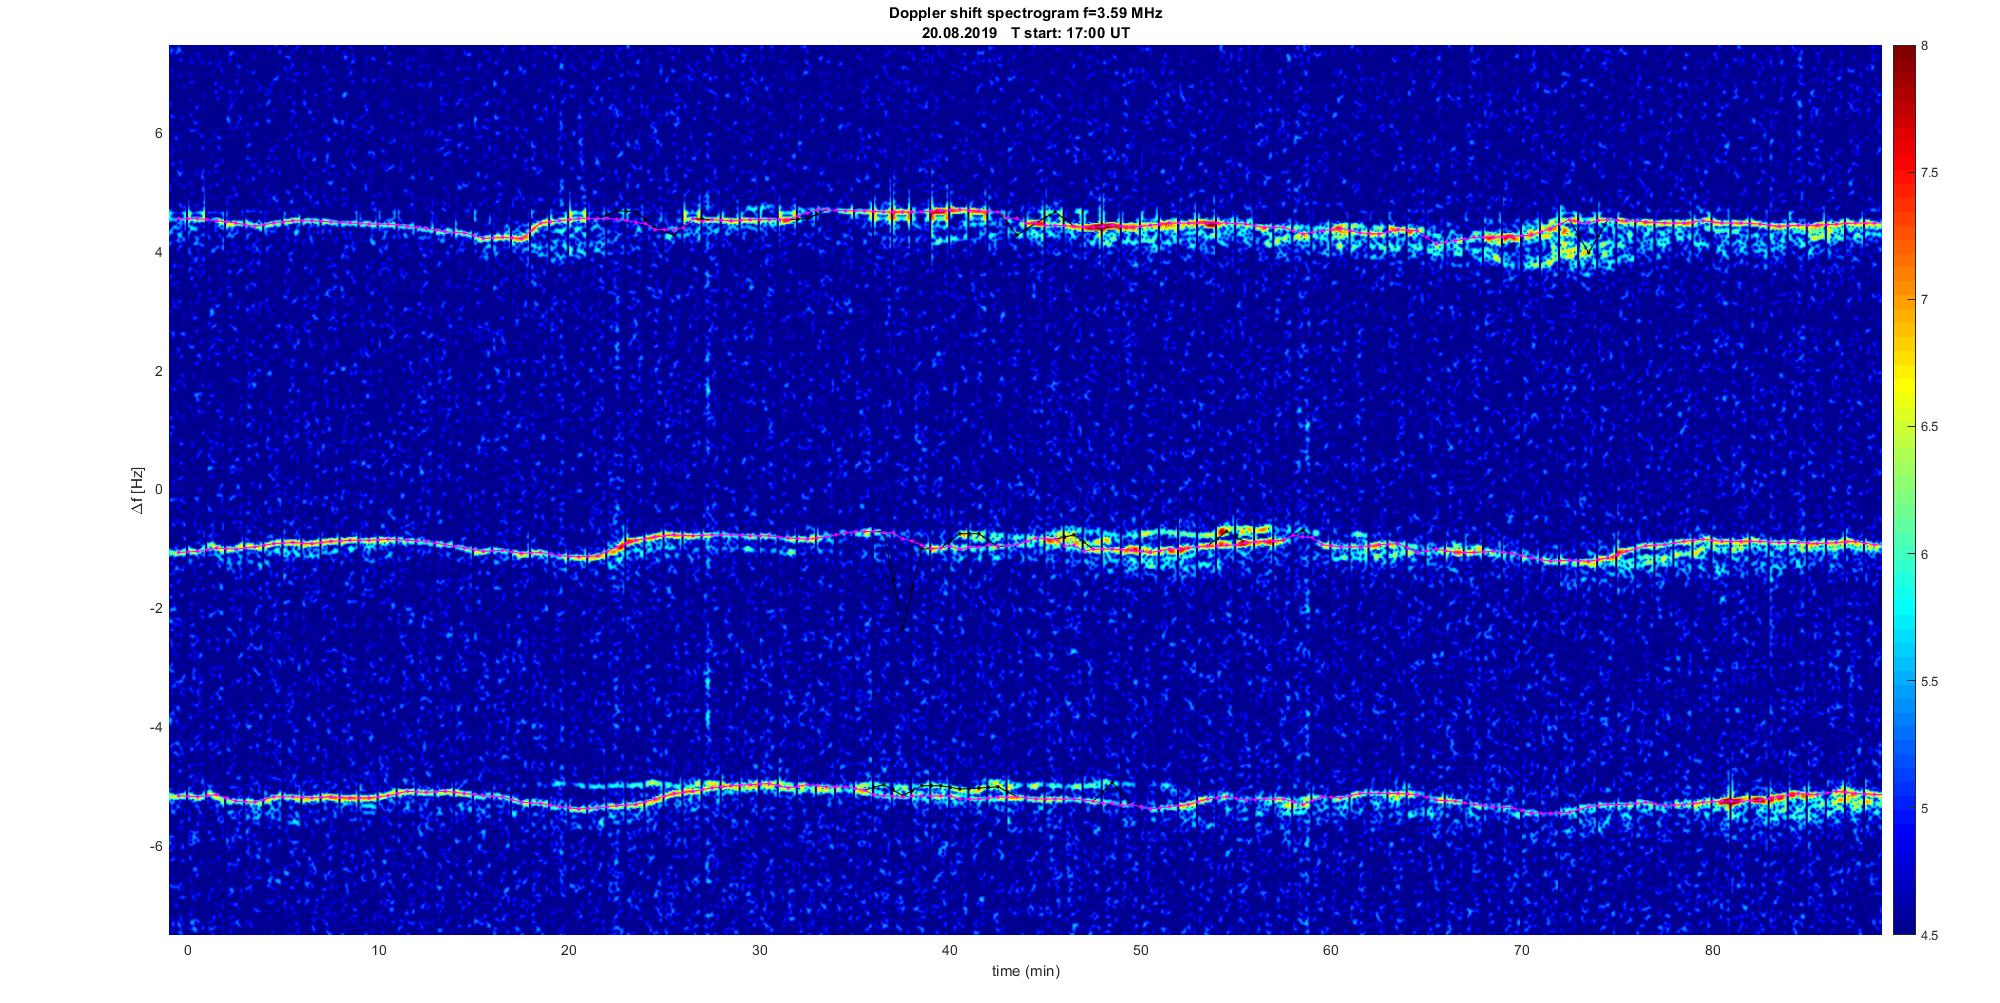Click x-axis tick label 10
The height and width of the screenshot is (1003, 2000).
[378, 950]
